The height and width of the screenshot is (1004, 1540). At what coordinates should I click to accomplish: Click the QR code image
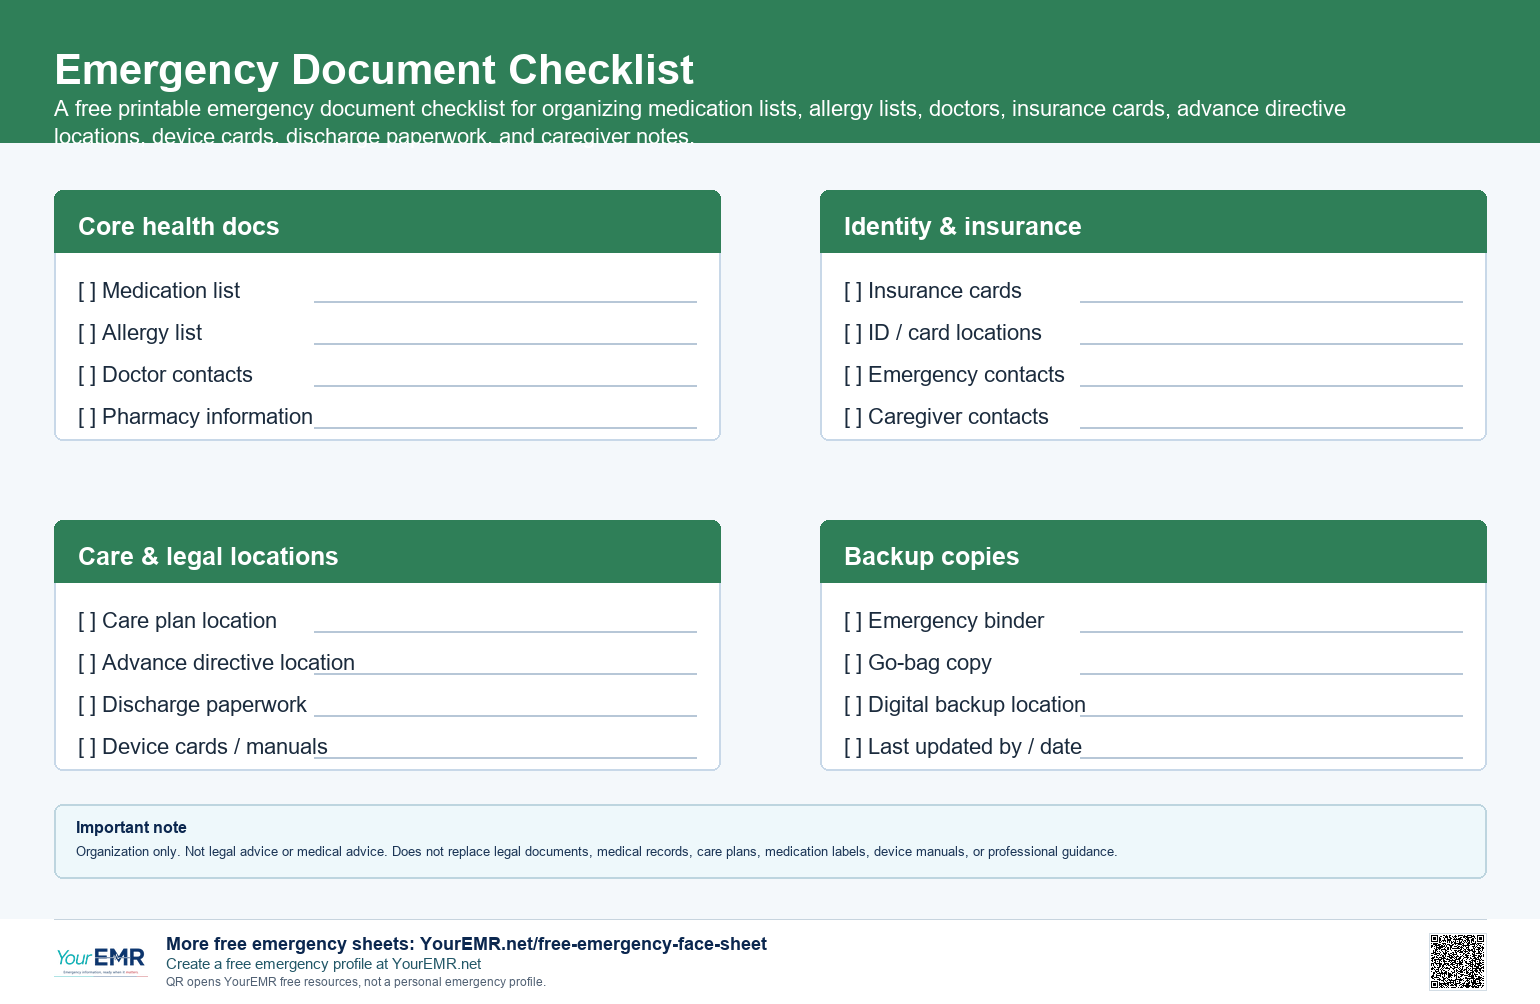(1457, 962)
